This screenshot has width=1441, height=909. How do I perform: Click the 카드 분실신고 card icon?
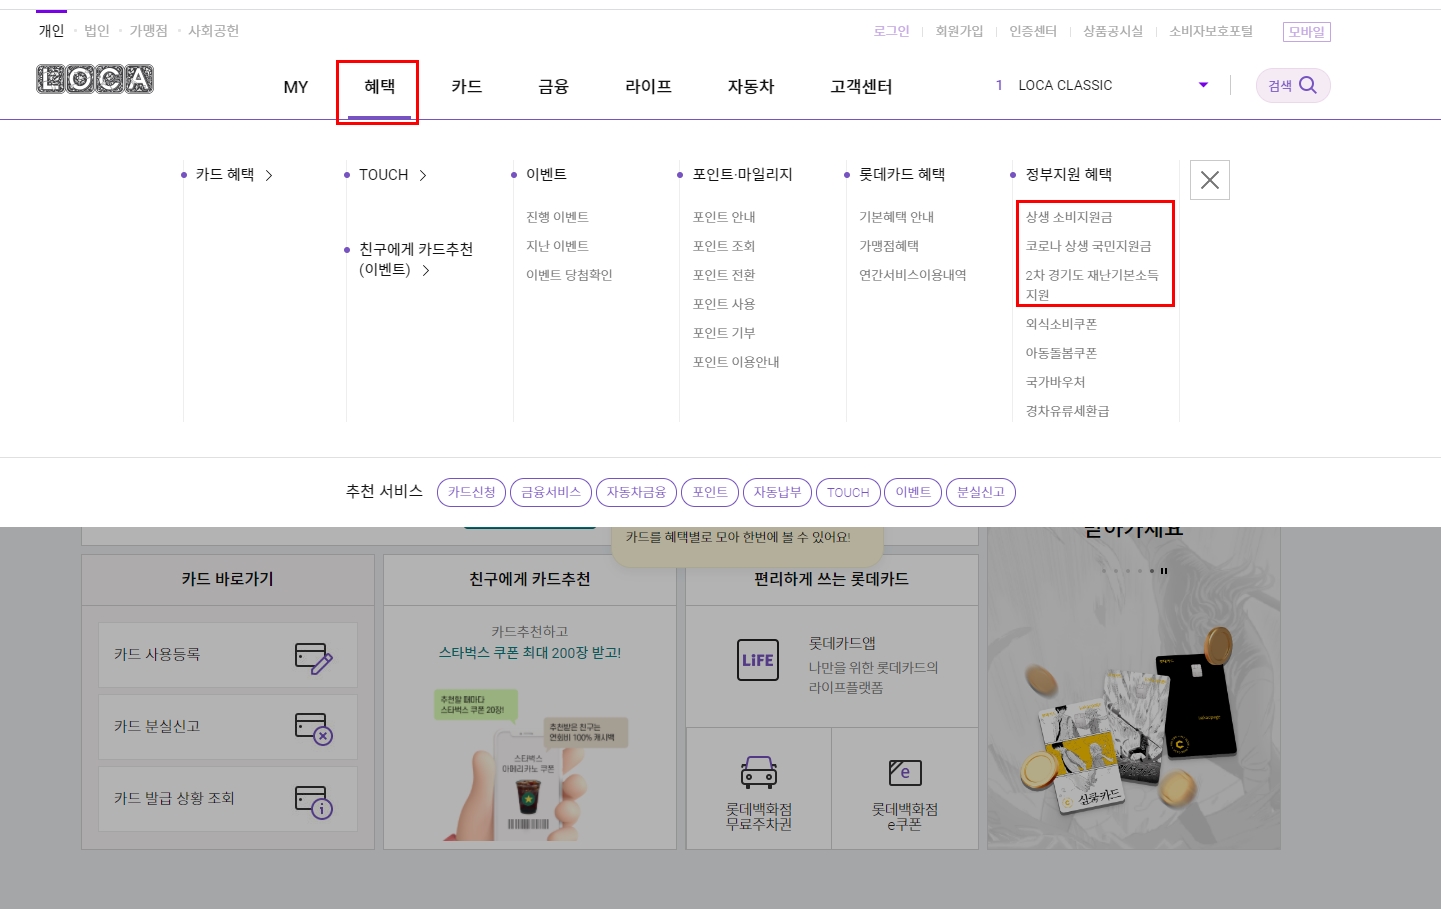(x=314, y=729)
